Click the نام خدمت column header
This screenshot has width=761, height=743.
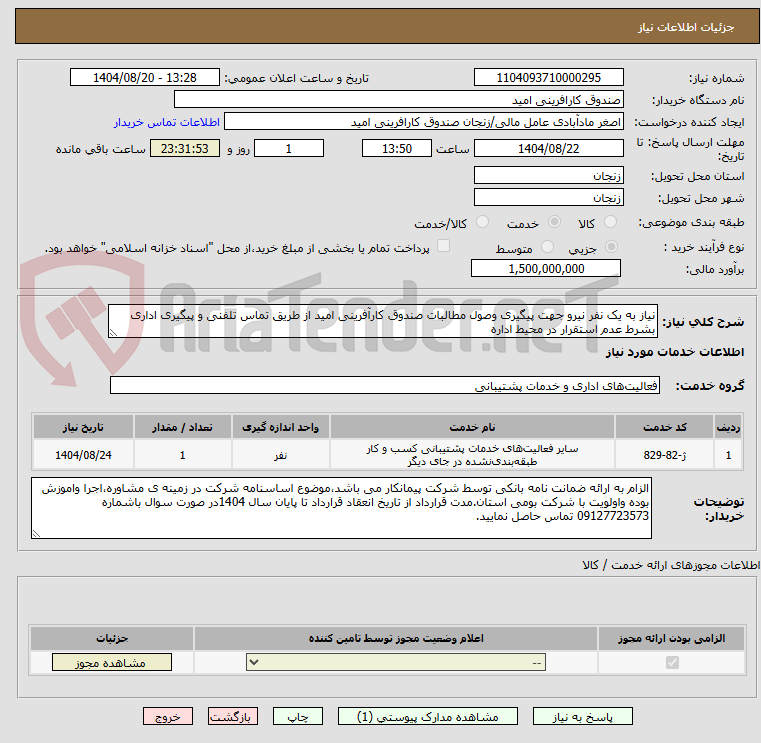(472, 427)
